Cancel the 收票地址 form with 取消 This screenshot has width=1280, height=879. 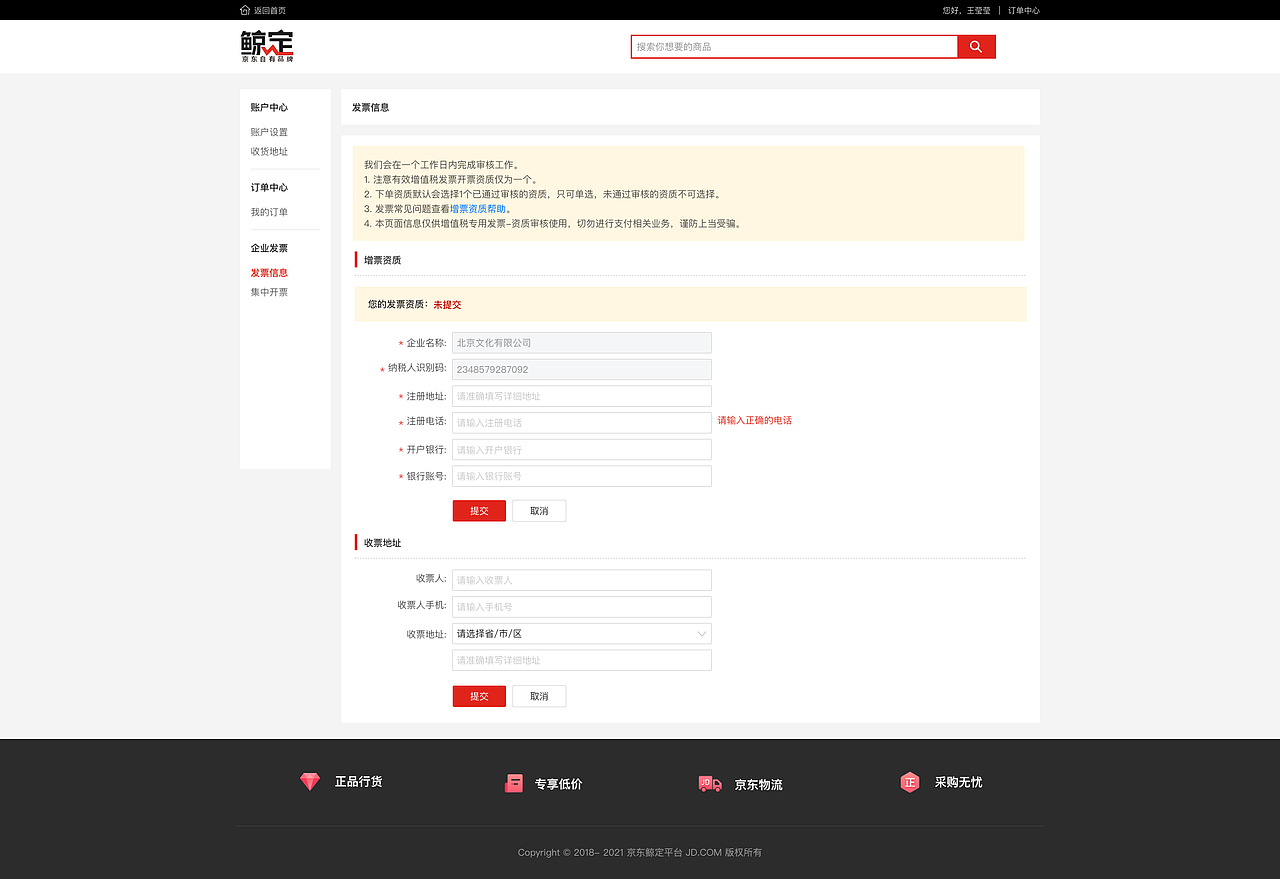click(539, 695)
